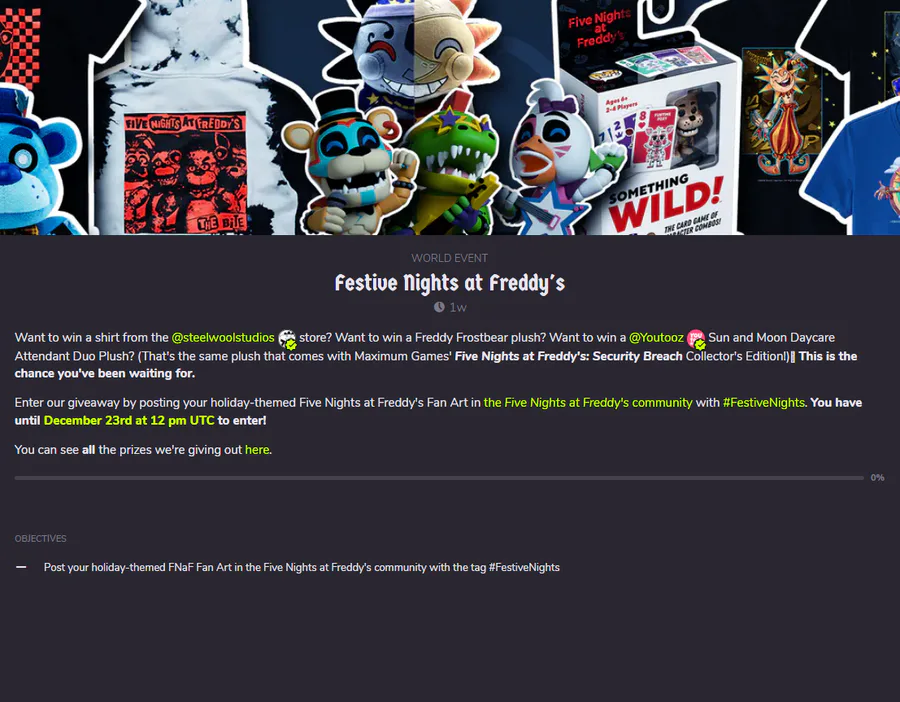Viewport: 900px width, 702px height.
Task: Click the WORLD EVENT label
Action: (449, 258)
